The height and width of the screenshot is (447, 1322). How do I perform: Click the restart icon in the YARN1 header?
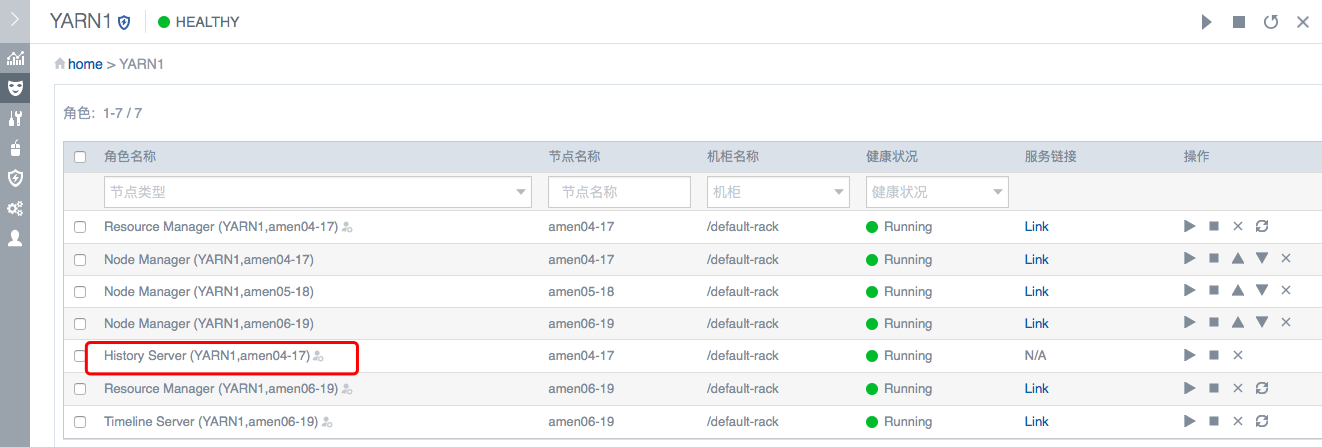click(1271, 22)
